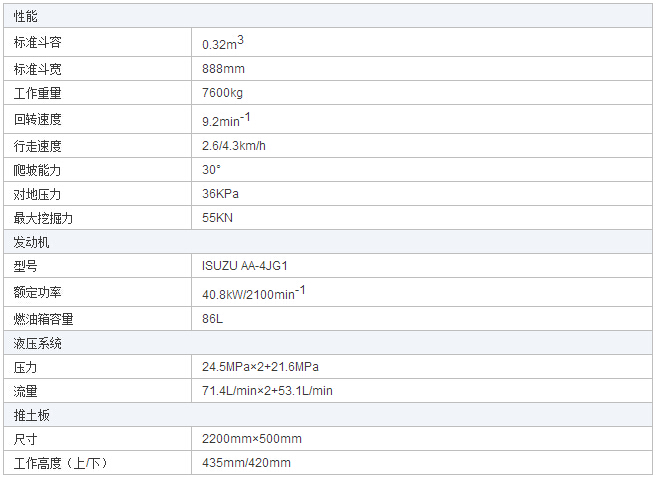The image size is (657, 478).
Task: Select the 2.6/4.3km/h travel speed value
Action: tap(234, 145)
